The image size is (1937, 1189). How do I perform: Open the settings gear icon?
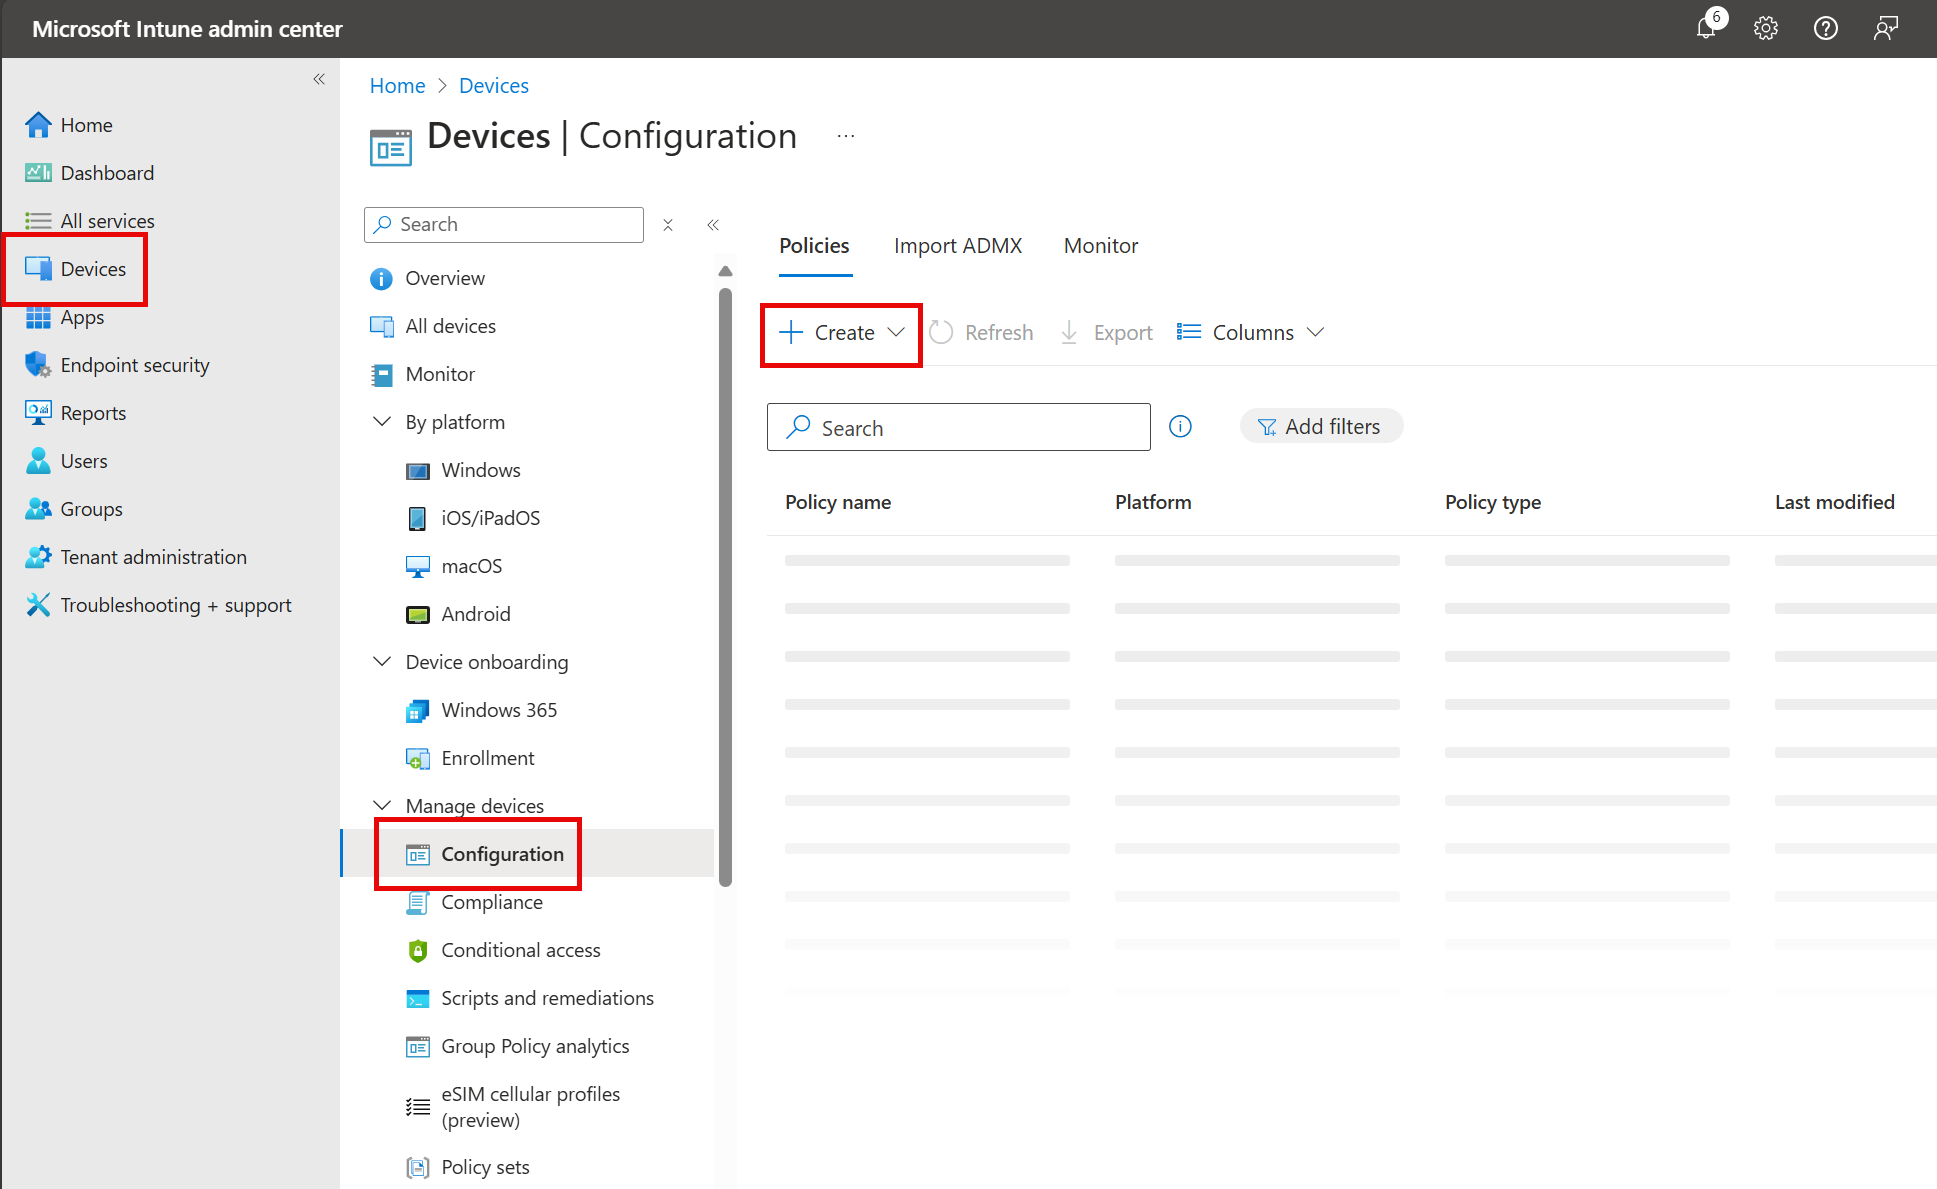click(1766, 28)
